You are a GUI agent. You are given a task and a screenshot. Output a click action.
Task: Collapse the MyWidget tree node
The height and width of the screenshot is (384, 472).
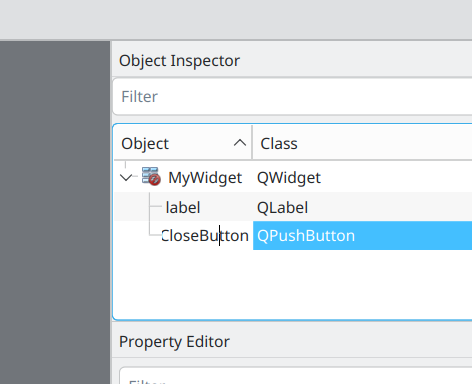[x=126, y=177]
